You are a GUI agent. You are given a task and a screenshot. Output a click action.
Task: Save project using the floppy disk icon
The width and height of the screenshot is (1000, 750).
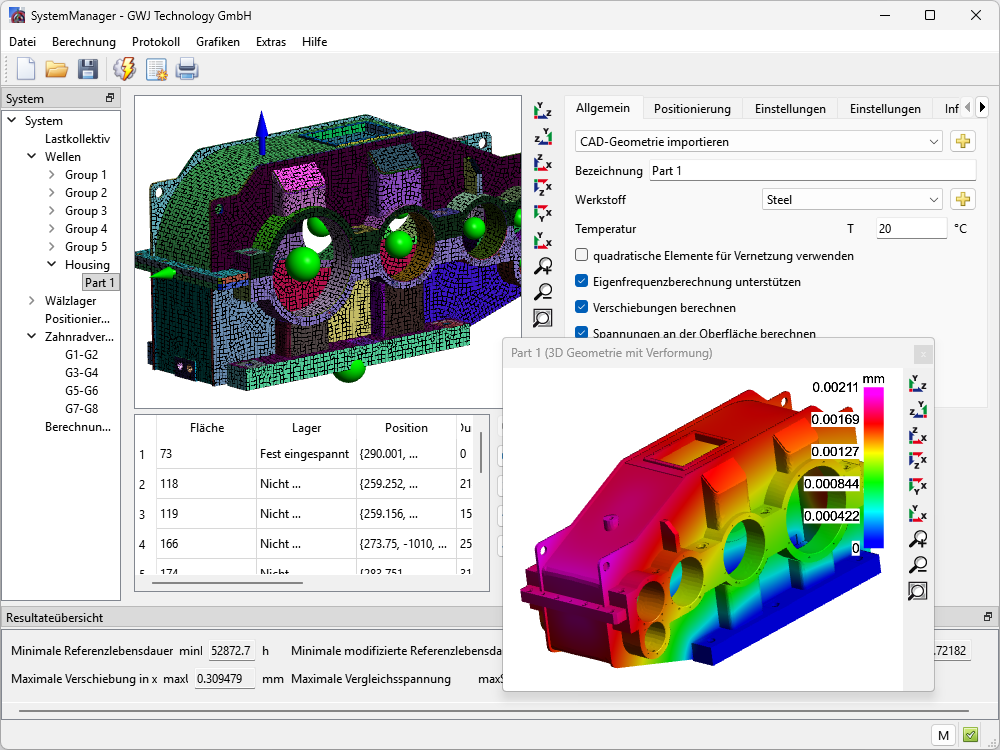88,69
